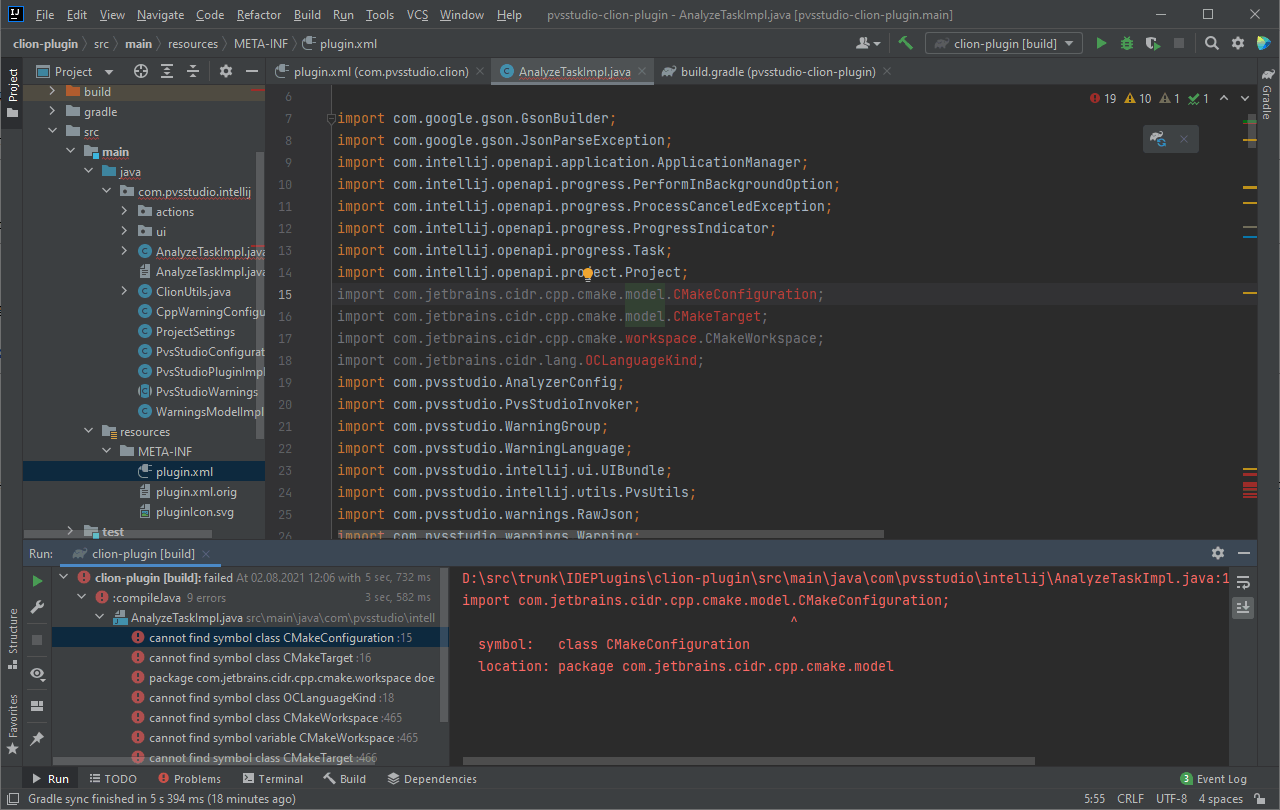This screenshot has height=810, width=1280.
Task: Change CRLF line separator in the status bar
Action: (1130, 799)
